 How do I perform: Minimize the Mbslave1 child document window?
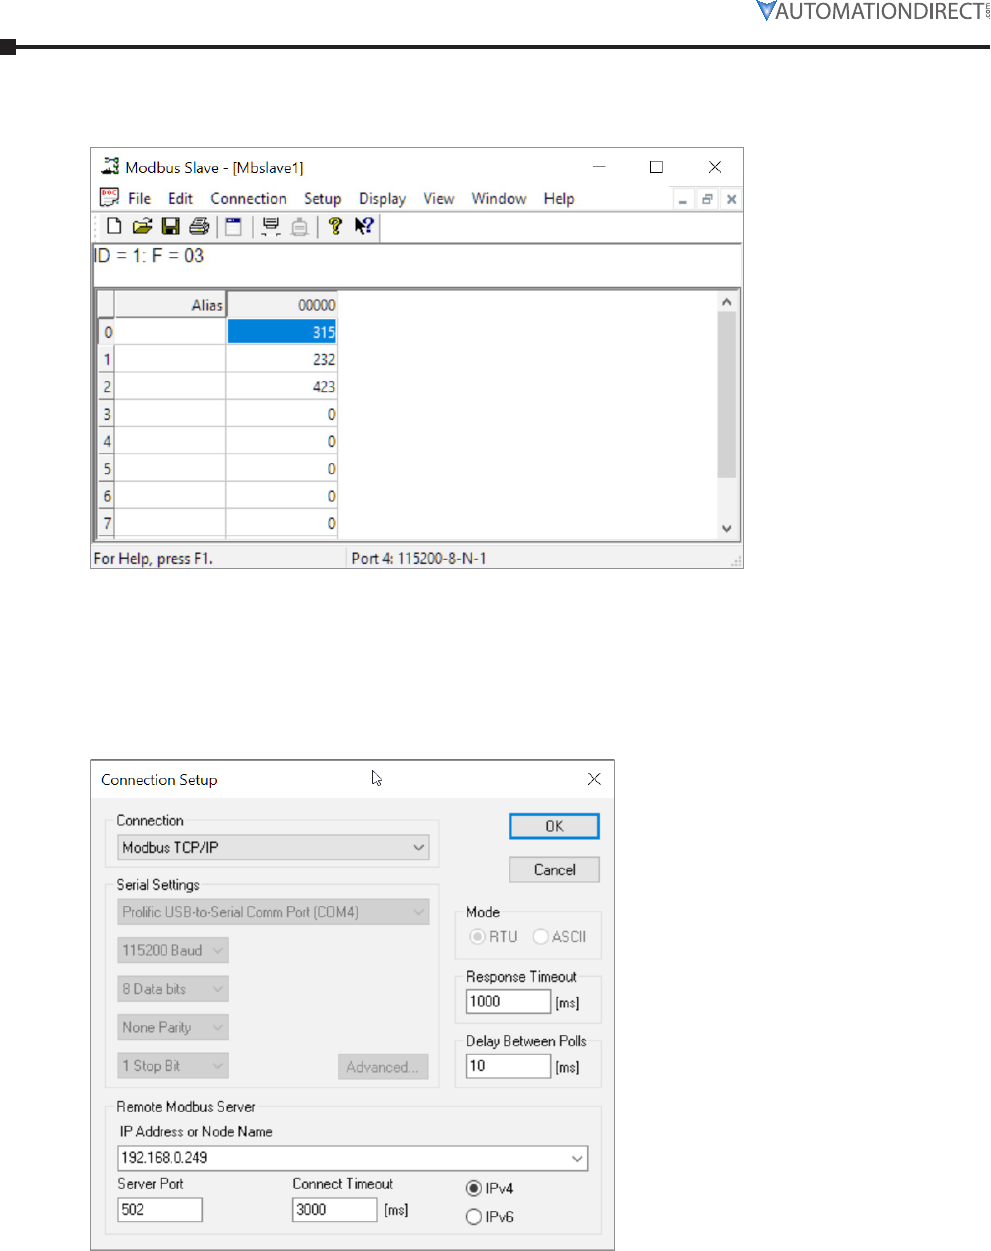[683, 199]
